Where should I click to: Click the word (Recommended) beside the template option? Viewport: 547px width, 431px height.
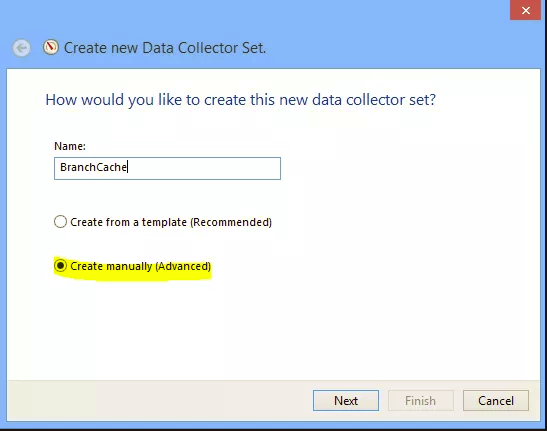231,222
